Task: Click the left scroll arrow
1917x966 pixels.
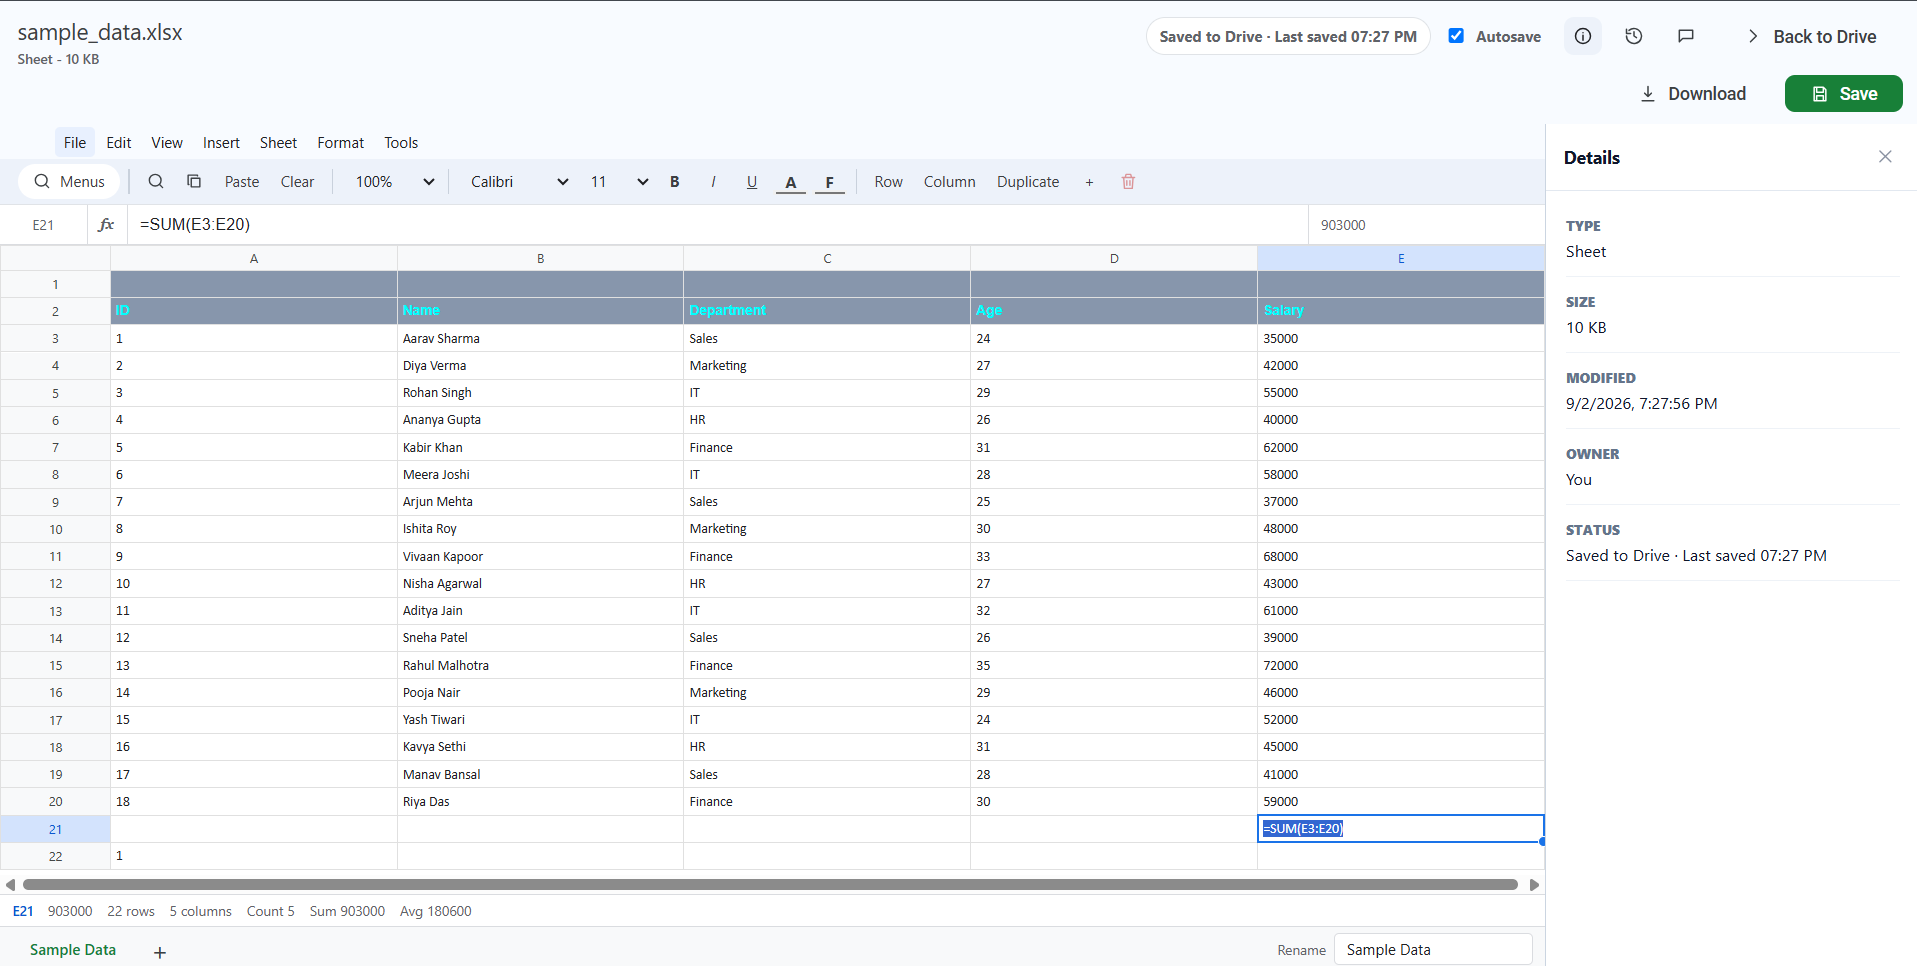Action: [x=10, y=884]
